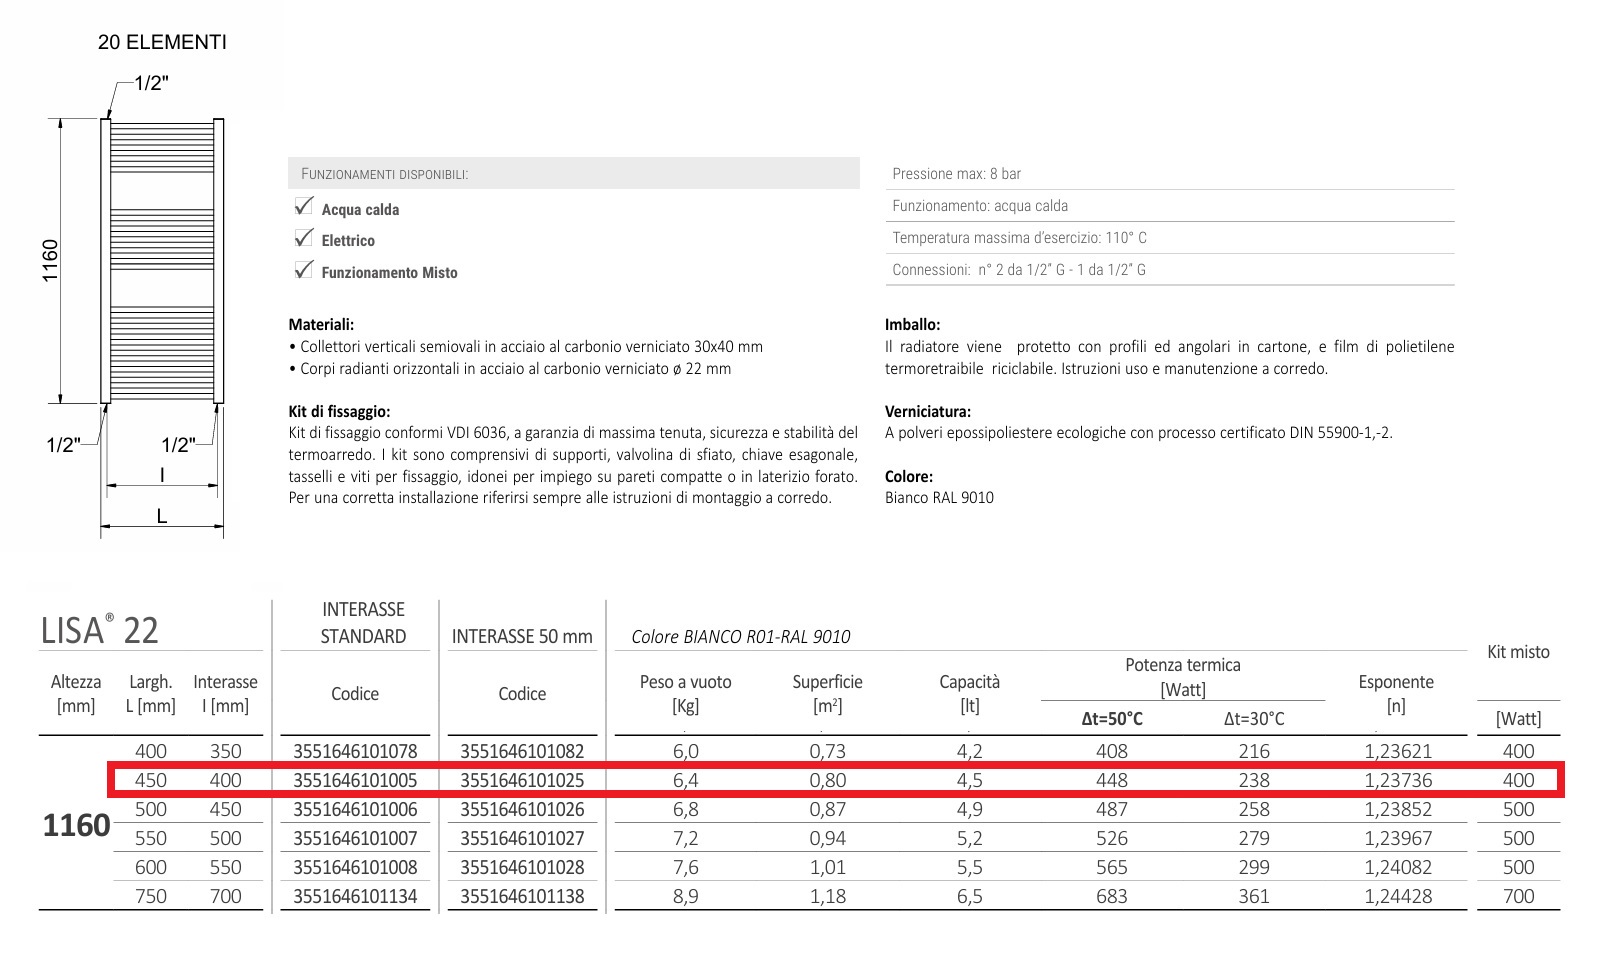Click the 1160 height label in table
1600x966 pixels.
[x=76, y=825]
